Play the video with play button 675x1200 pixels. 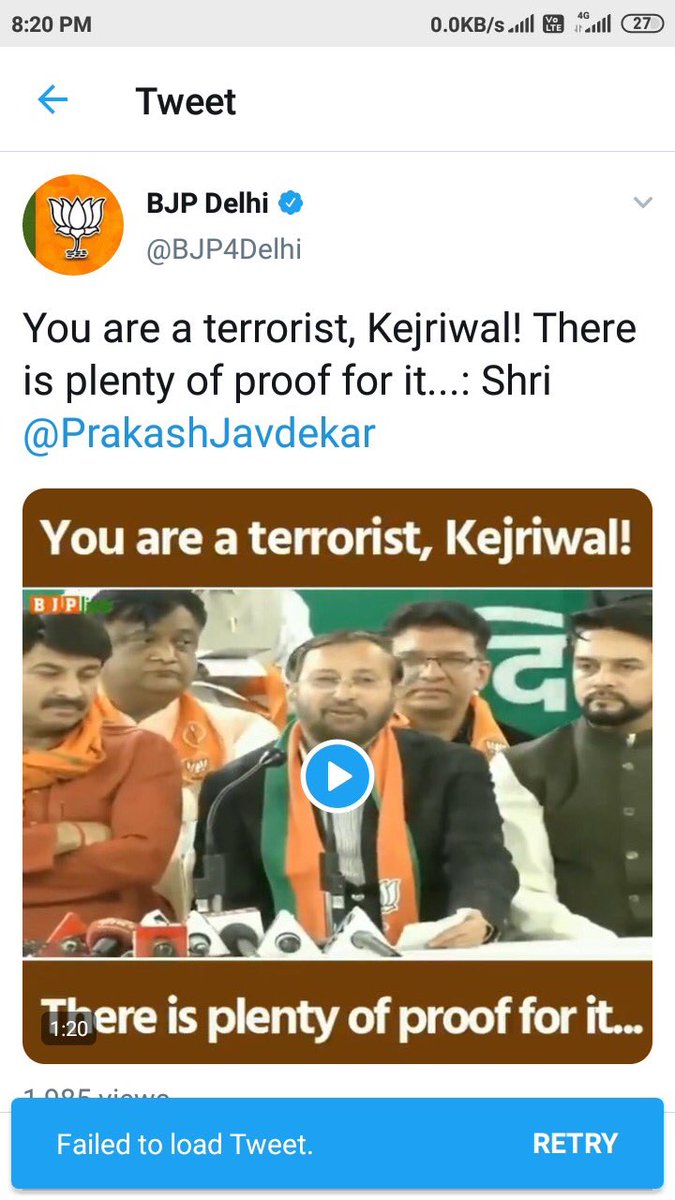click(337, 775)
